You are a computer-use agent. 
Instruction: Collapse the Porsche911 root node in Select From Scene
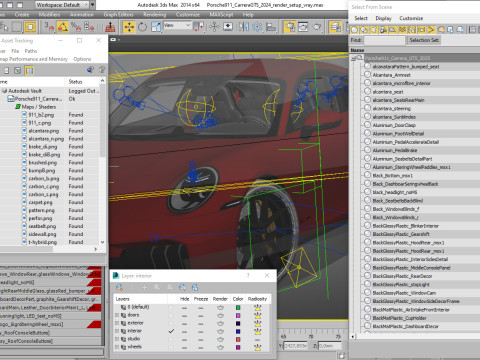354,58
